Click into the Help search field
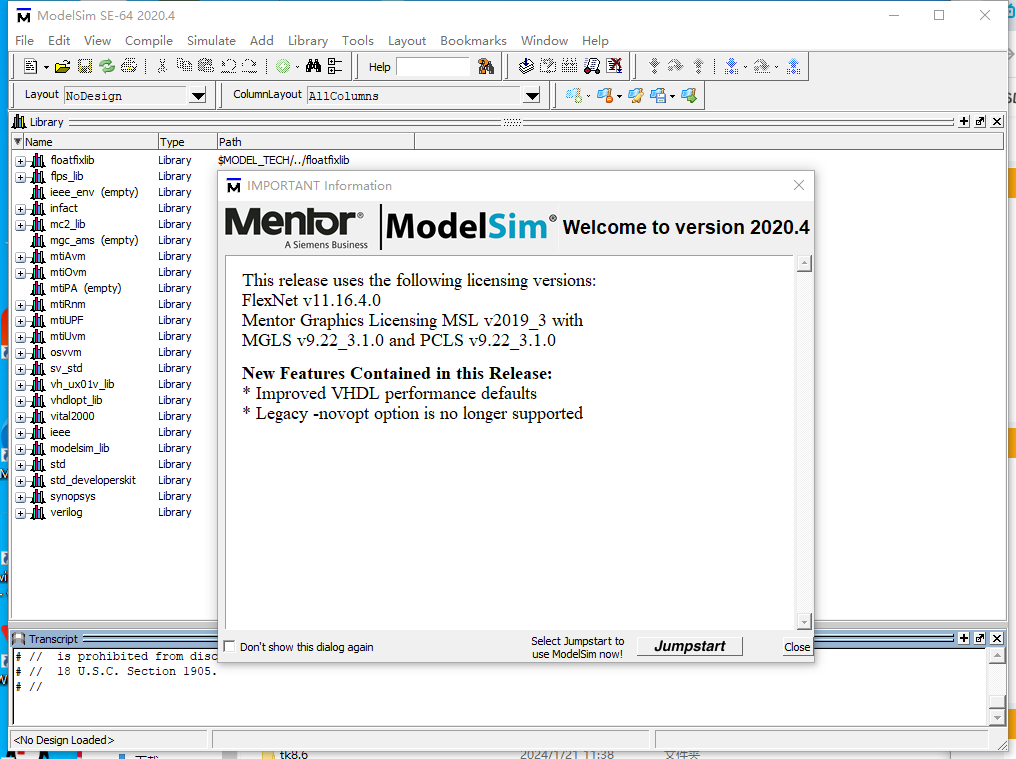Image resolution: width=1016 pixels, height=759 pixels. [433, 67]
